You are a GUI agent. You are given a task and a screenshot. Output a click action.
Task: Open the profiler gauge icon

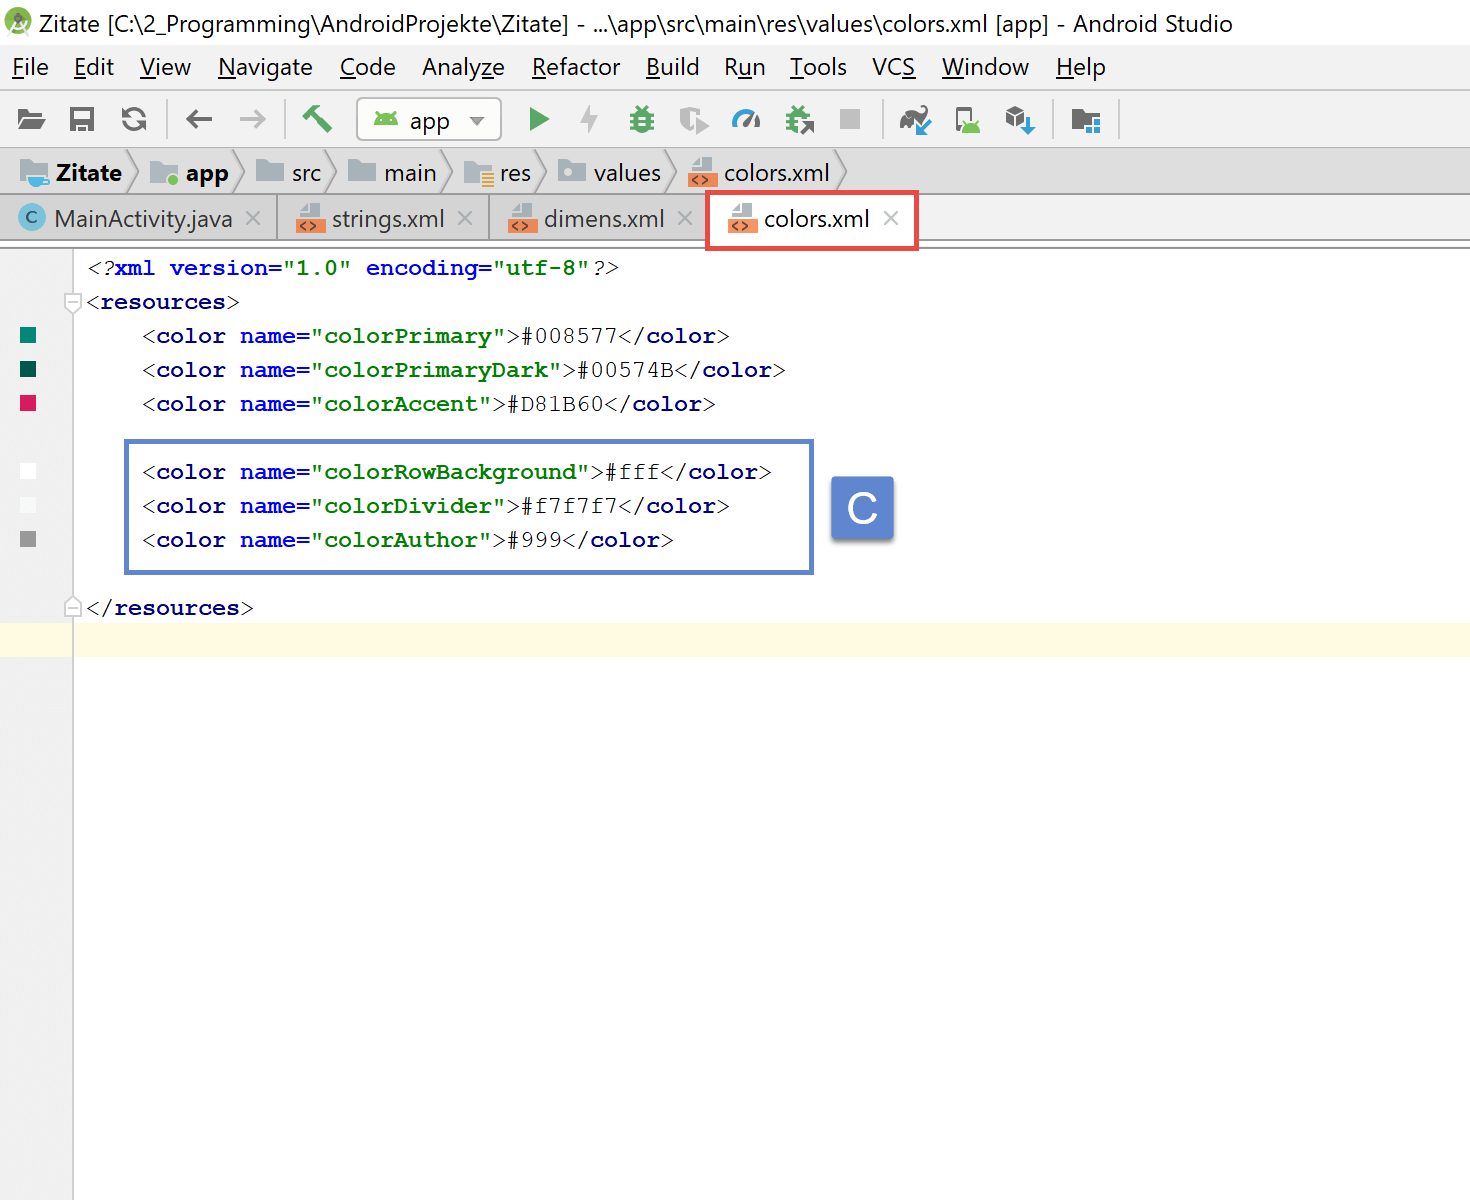click(746, 120)
